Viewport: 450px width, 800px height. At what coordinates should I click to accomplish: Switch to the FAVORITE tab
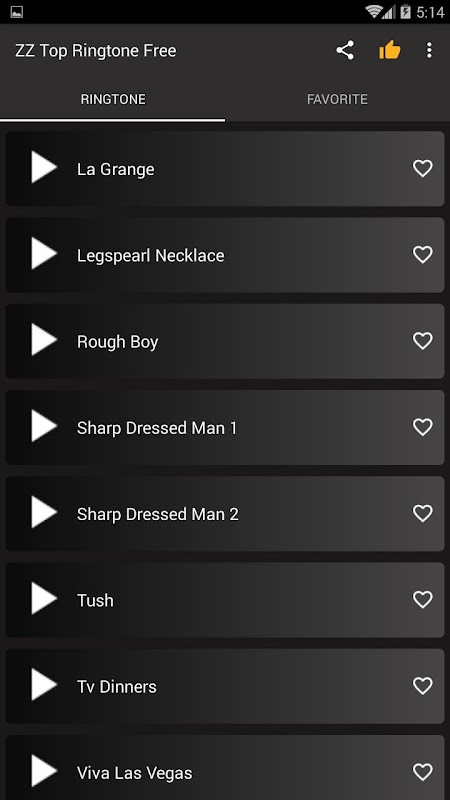click(337, 99)
